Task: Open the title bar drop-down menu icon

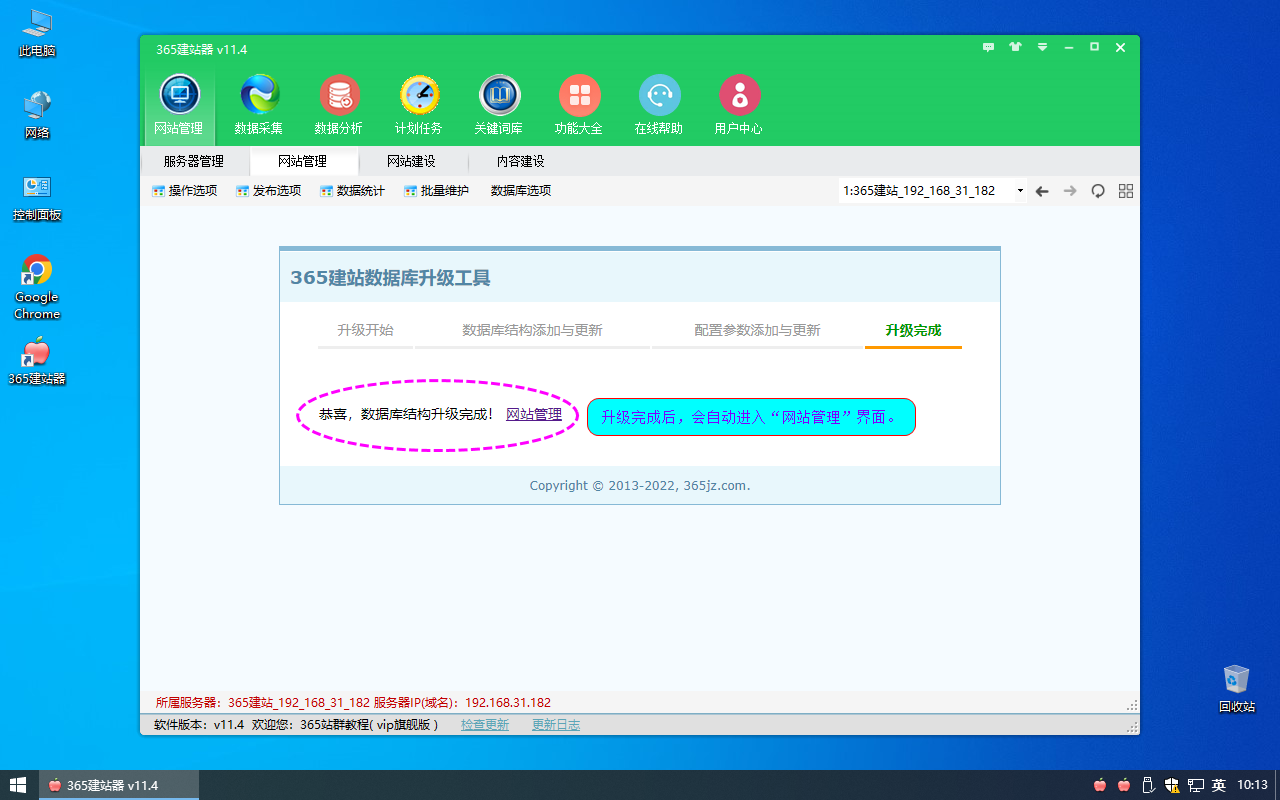Action: [1042, 48]
